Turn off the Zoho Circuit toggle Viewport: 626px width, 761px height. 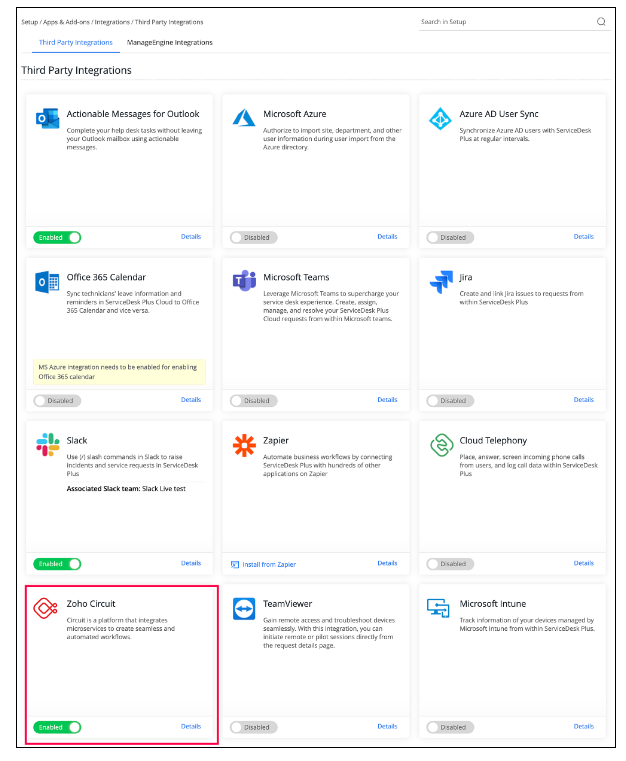coord(57,727)
